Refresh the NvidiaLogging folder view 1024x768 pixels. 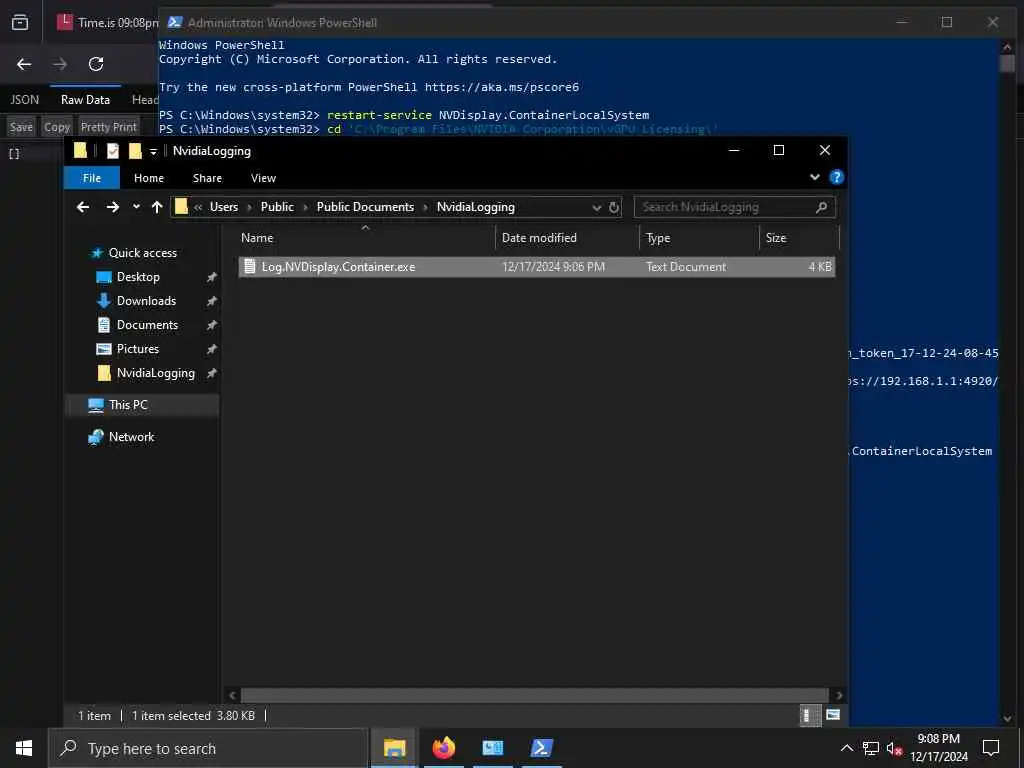pos(614,208)
